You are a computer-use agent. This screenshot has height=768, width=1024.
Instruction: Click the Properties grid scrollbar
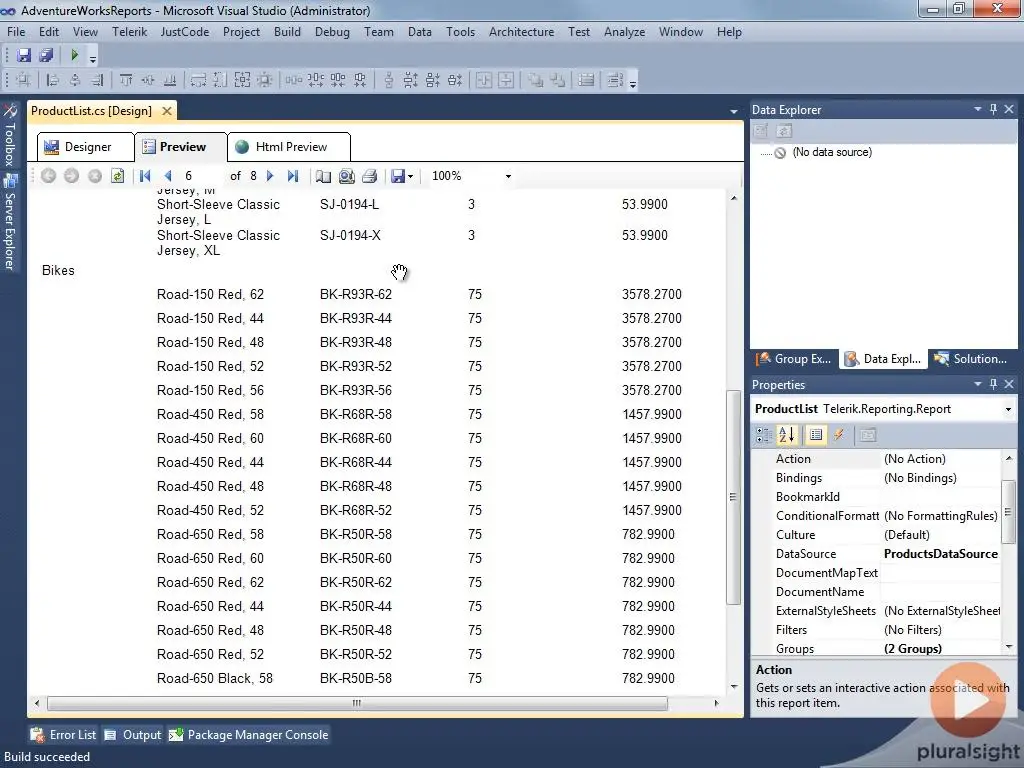[x=1008, y=512]
